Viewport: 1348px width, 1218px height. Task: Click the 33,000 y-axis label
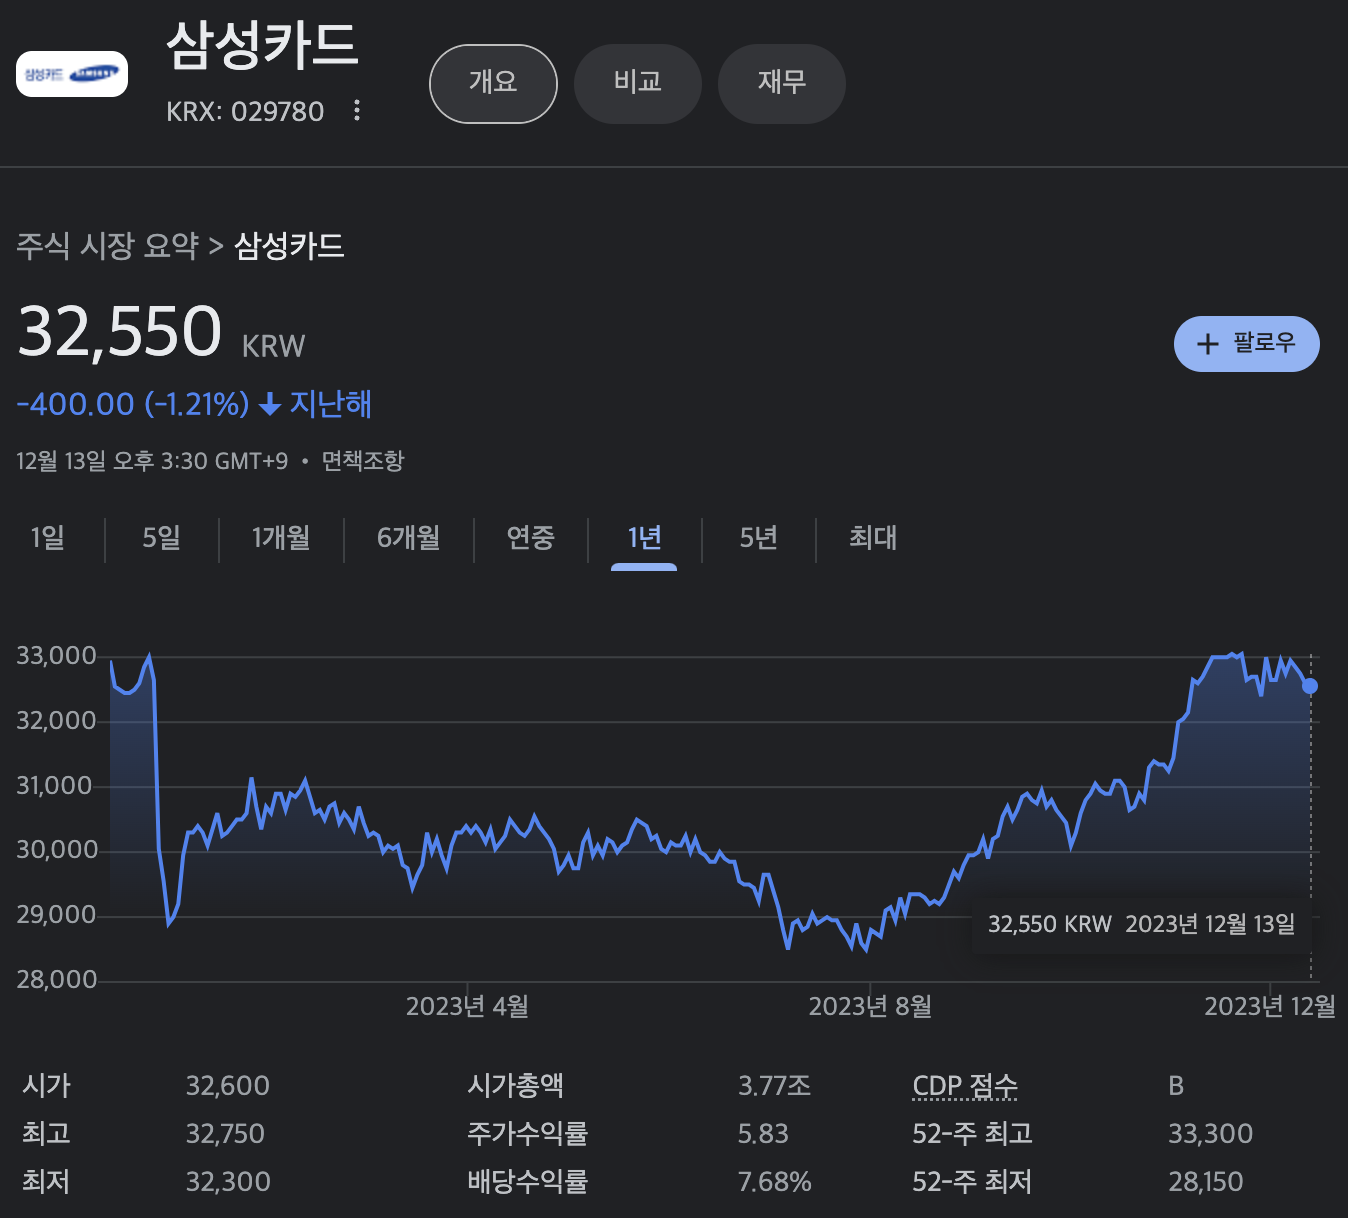pyautogui.click(x=57, y=656)
